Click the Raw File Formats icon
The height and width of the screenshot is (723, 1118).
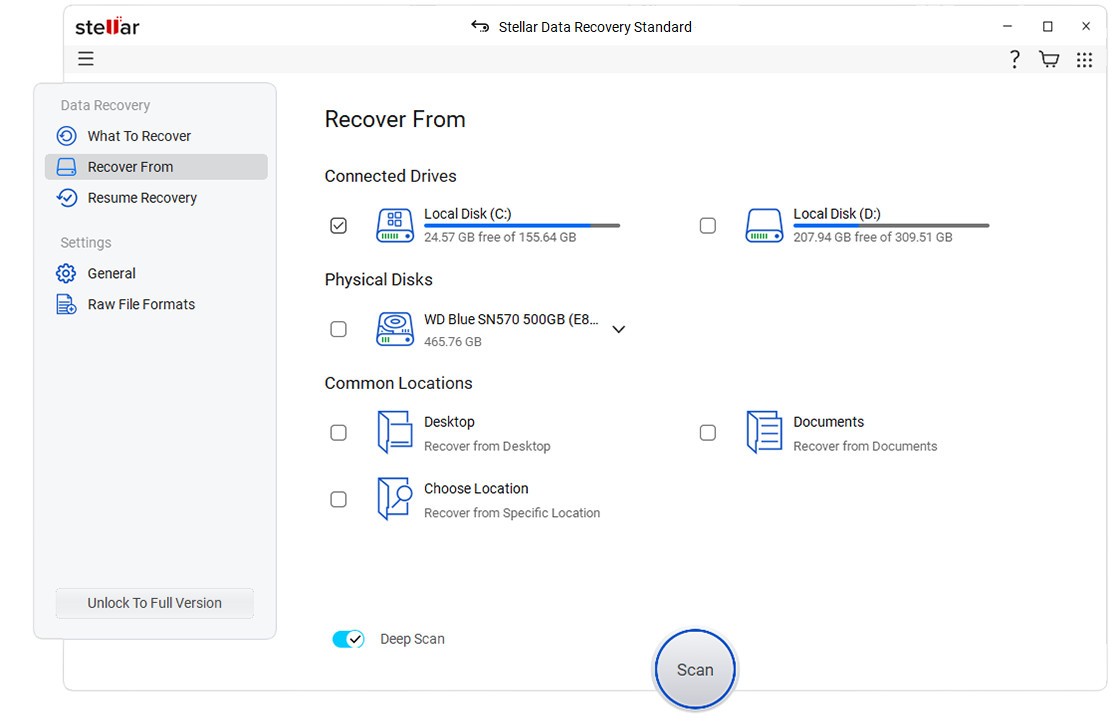[65, 304]
